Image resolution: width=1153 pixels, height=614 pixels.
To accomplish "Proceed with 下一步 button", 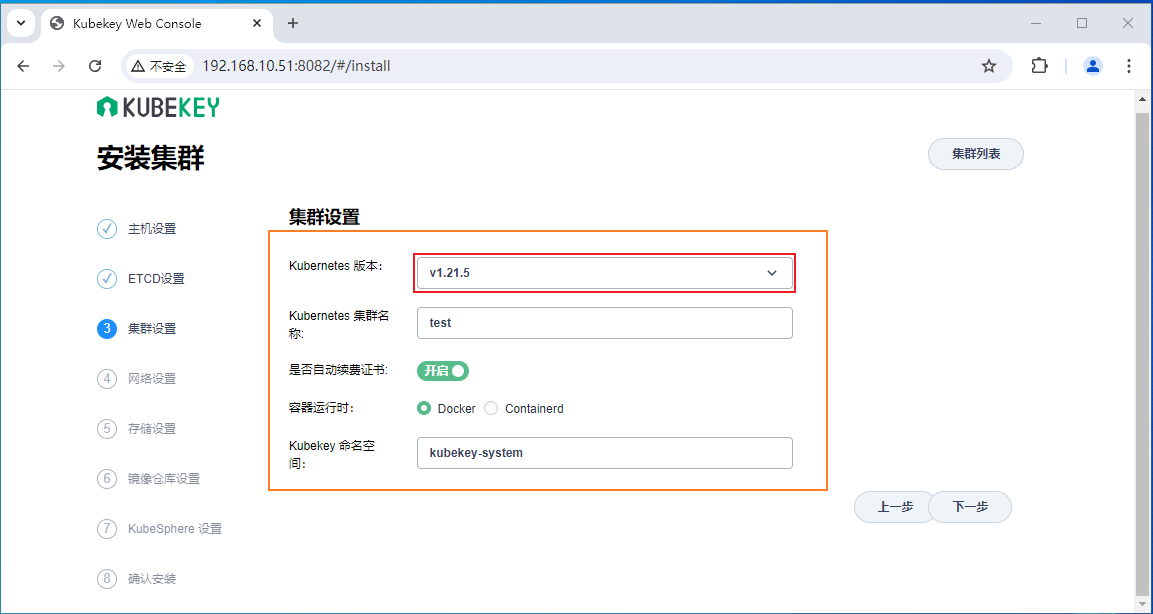I will [970, 507].
